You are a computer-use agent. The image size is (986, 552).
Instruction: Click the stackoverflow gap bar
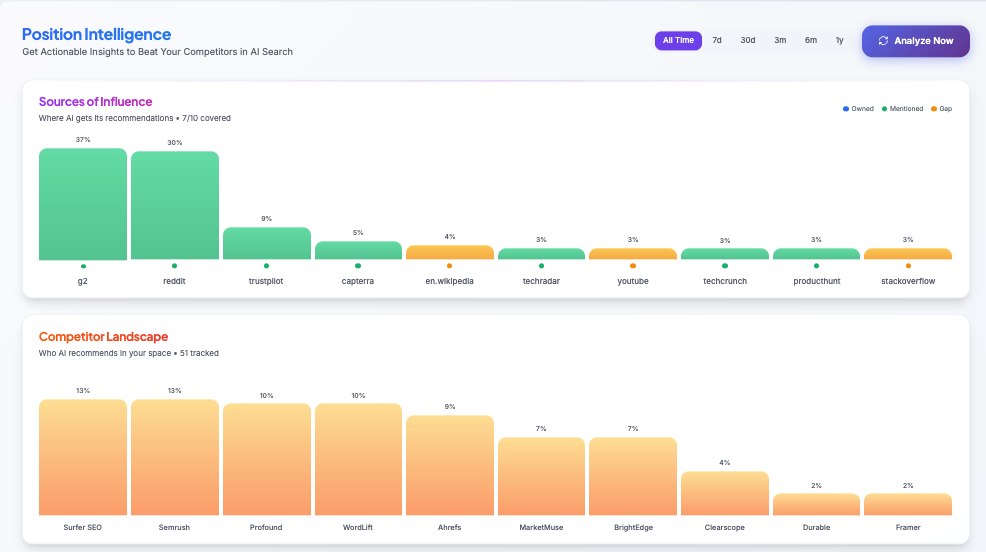(x=908, y=254)
